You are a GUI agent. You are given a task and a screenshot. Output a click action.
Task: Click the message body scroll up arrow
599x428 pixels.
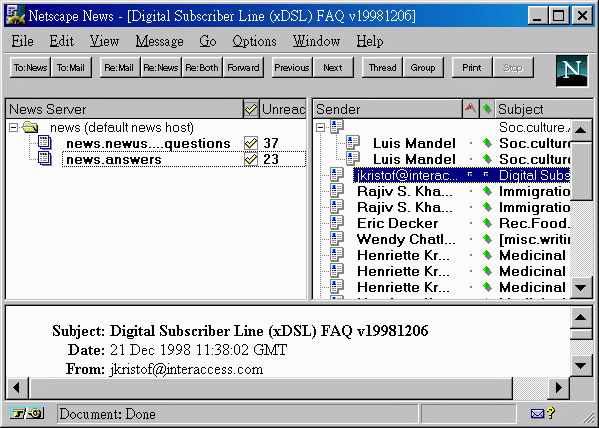pos(581,317)
